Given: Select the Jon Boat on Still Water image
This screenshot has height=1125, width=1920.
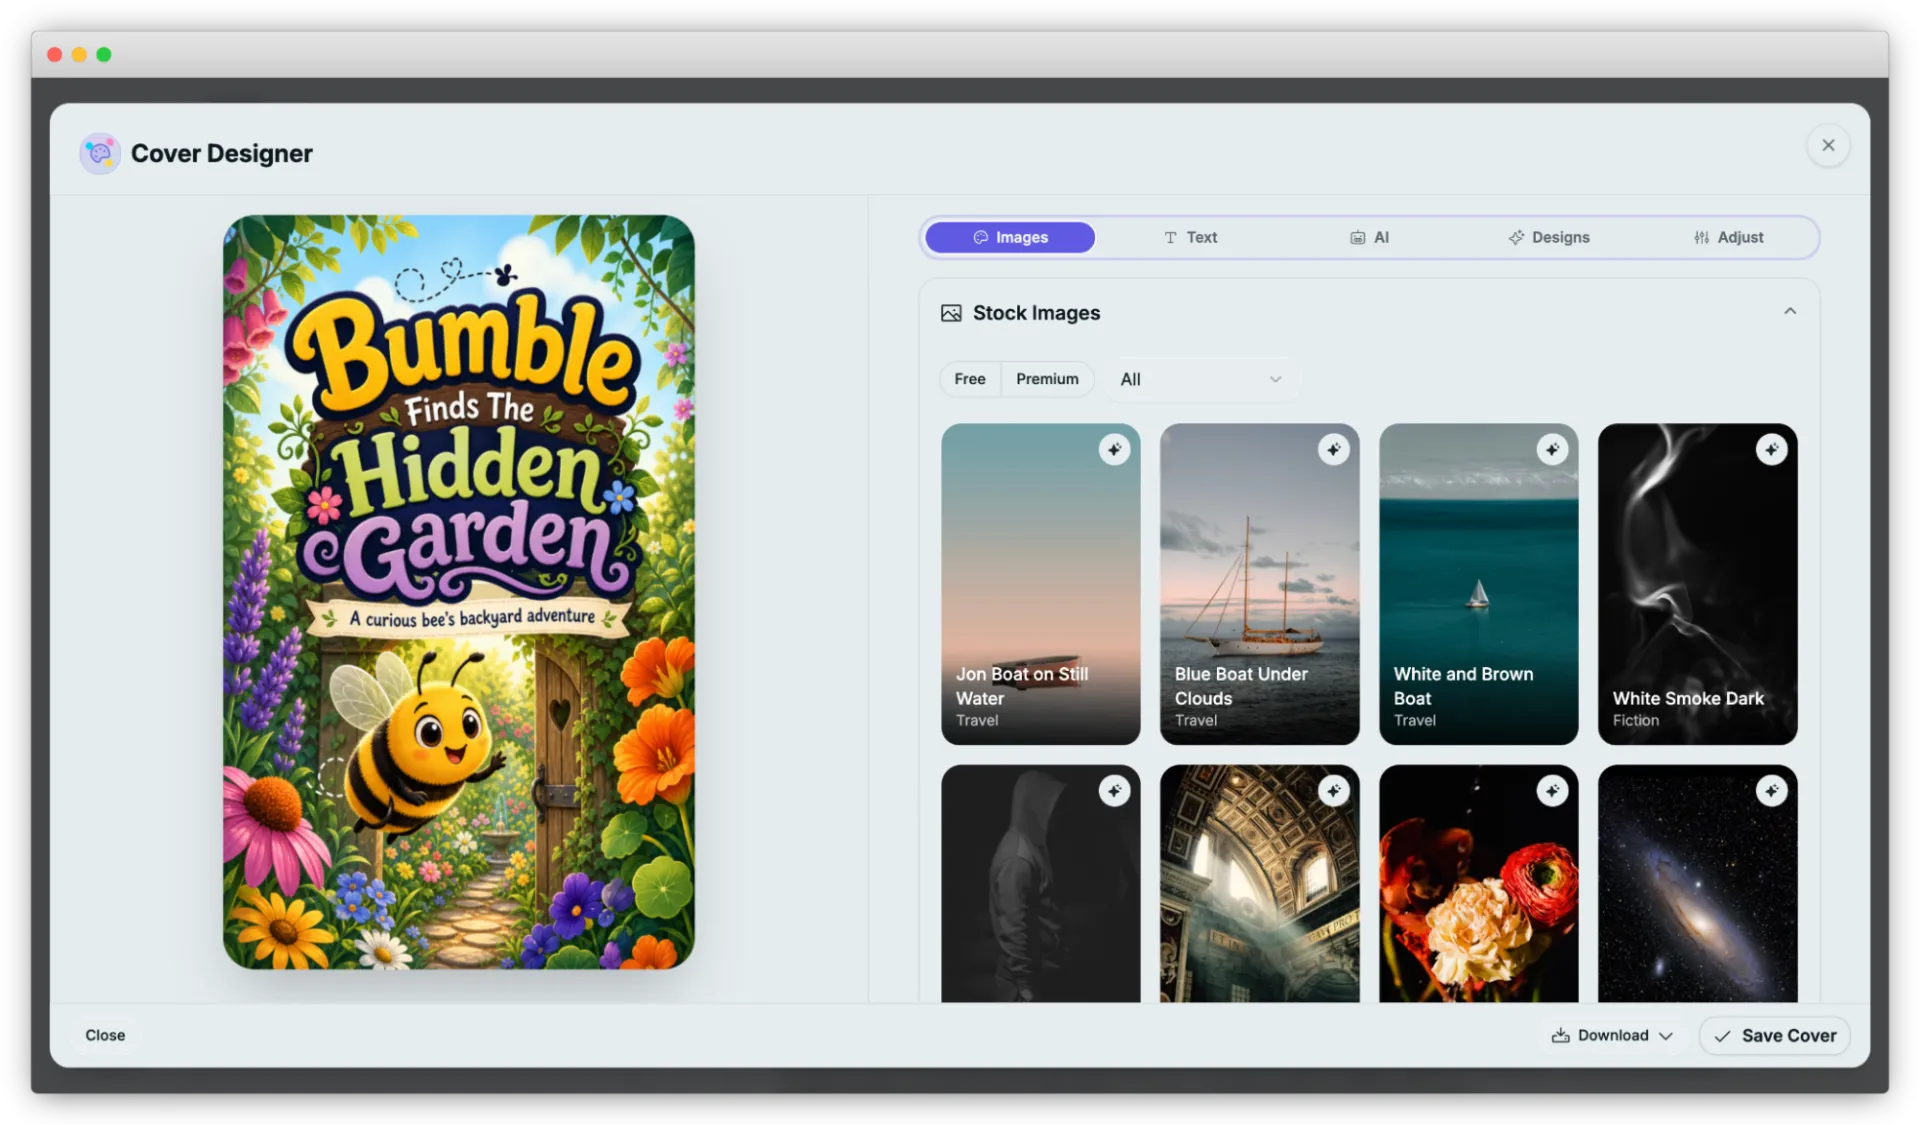Looking at the screenshot, I should point(1040,584).
